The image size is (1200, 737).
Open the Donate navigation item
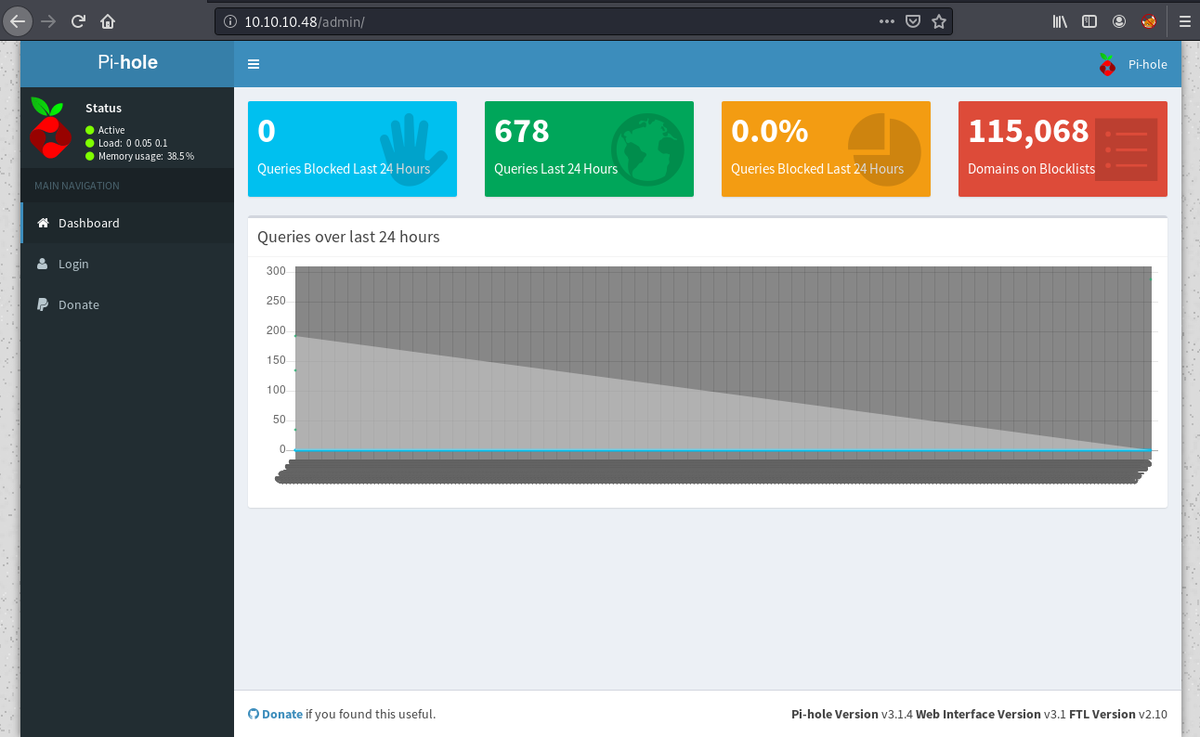coord(127,305)
